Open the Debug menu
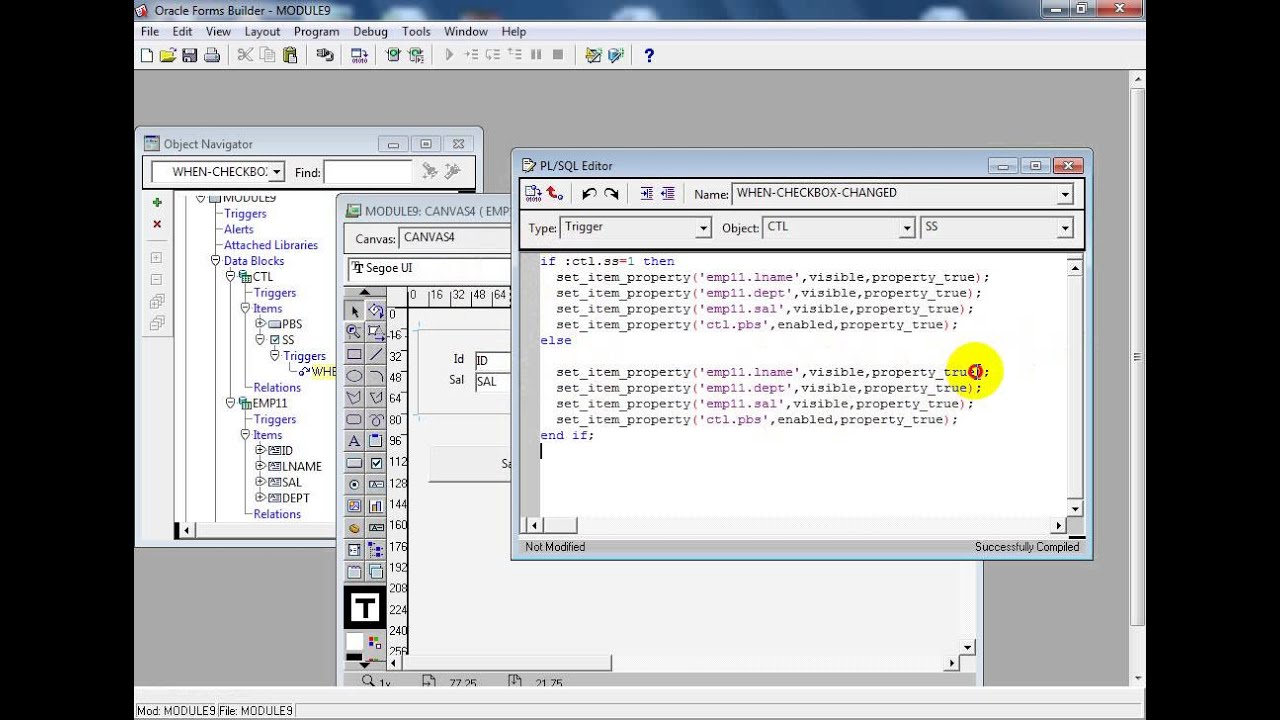The width and height of the screenshot is (1280, 720). pyautogui.click(x=370, y=31)
